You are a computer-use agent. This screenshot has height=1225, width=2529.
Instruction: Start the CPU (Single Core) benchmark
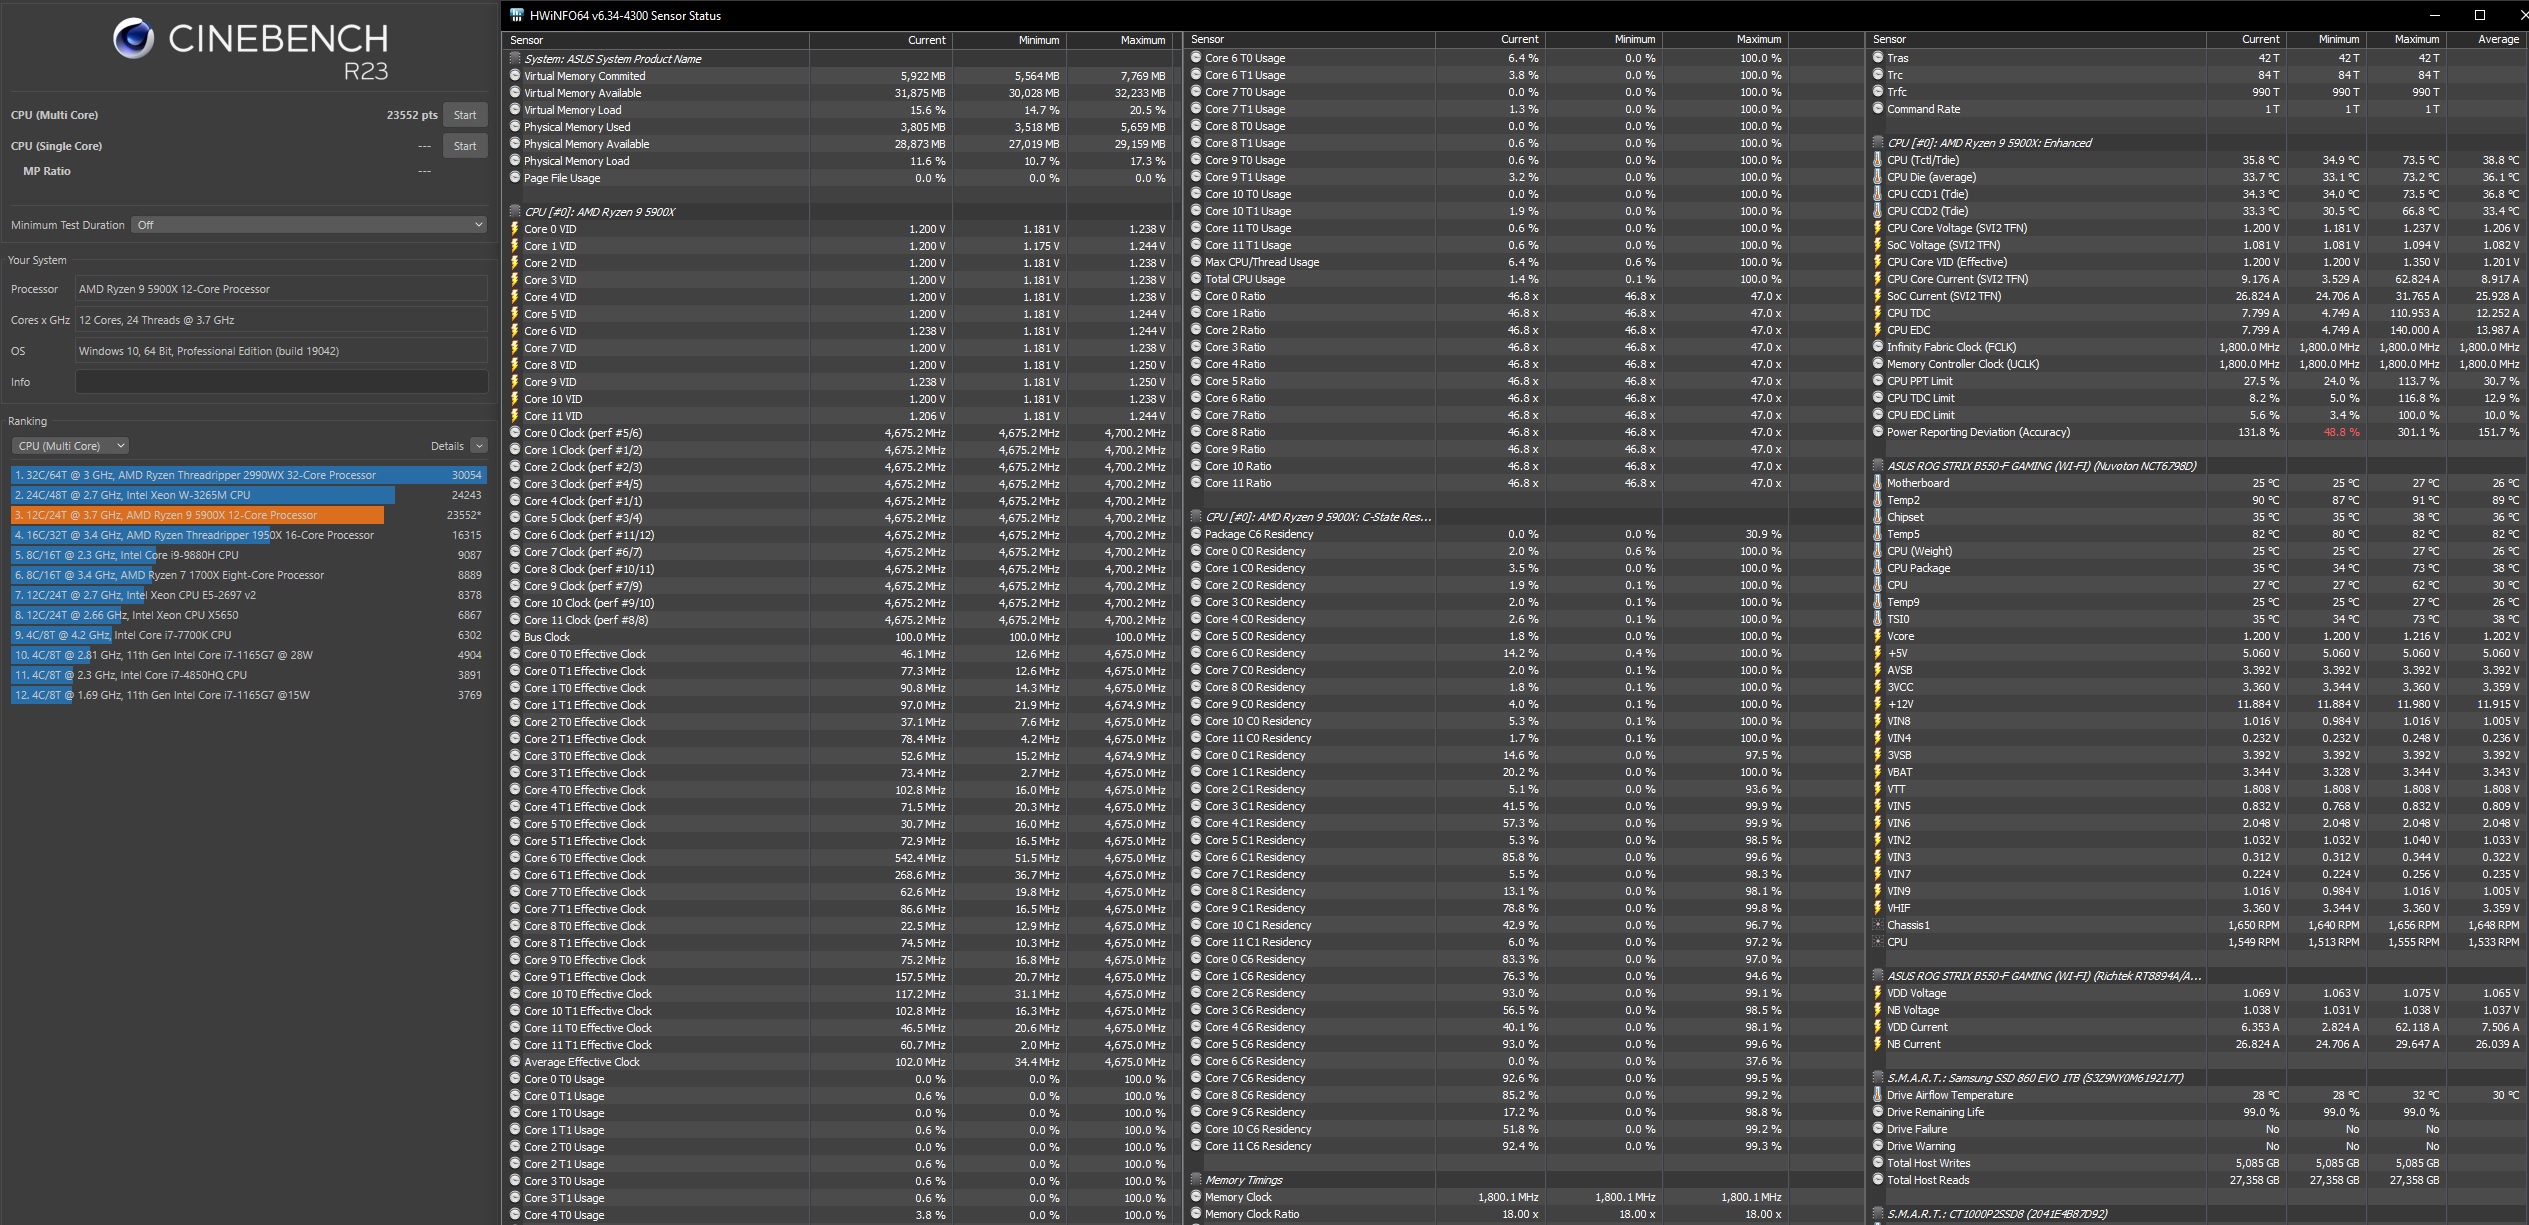[465, 146]
